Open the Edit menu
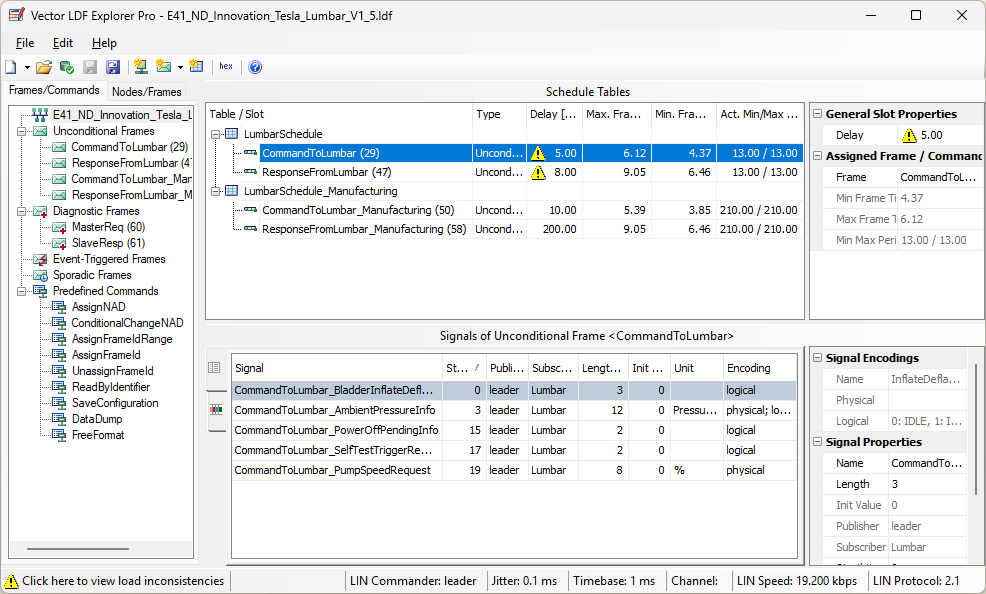Image resolution: width=986 pixels, height=594 pixels. pyautogui.click(x=63, y=43)
